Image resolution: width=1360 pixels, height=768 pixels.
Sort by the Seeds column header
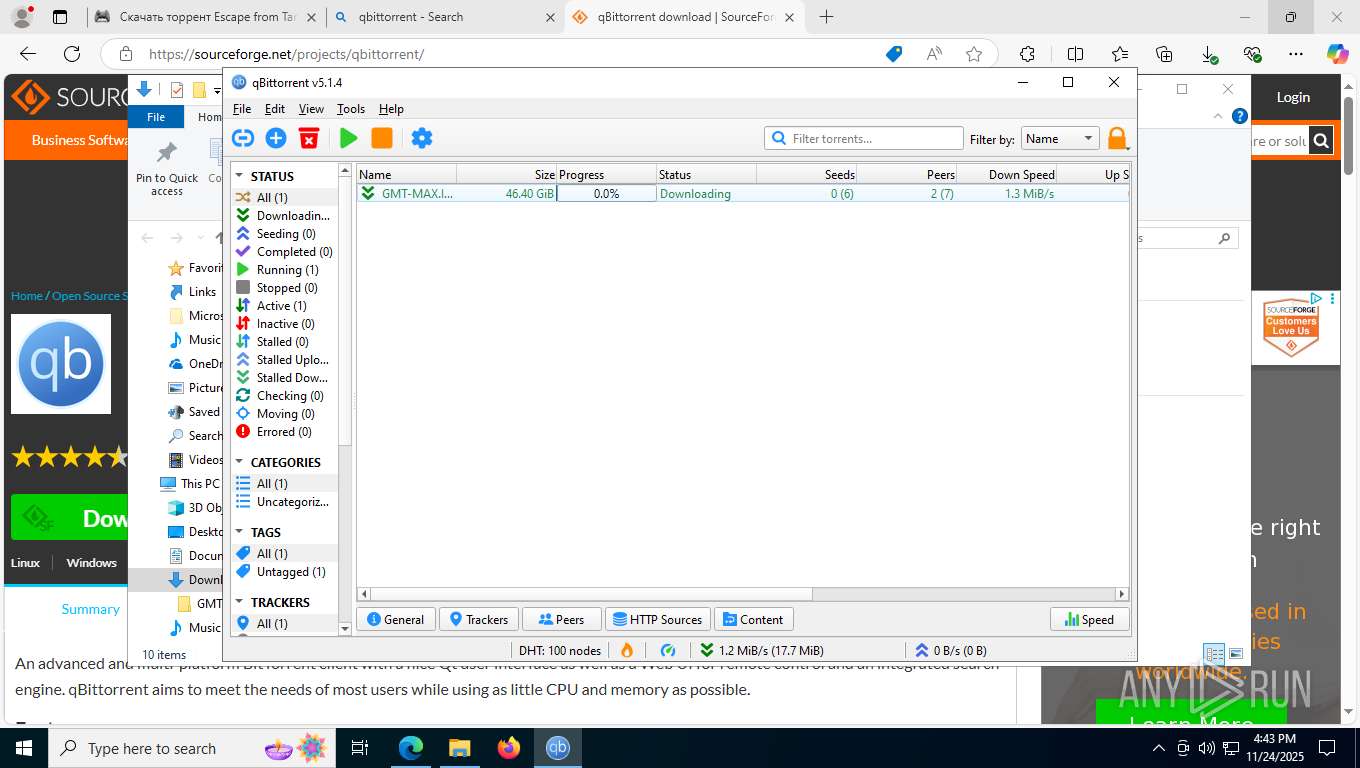click(806, 174)
